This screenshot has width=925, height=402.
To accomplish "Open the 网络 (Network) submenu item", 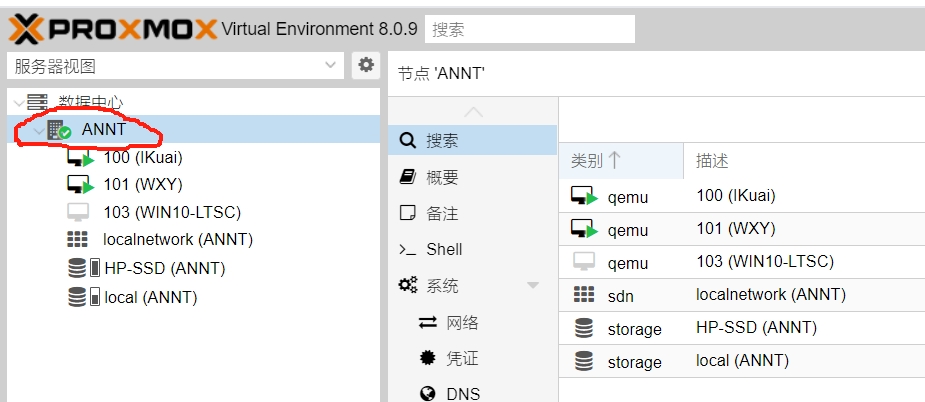I will point(473,322).
